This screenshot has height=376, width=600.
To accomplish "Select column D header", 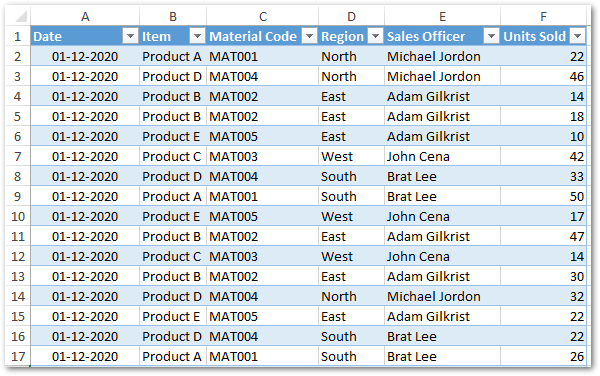I will [351, 16].
